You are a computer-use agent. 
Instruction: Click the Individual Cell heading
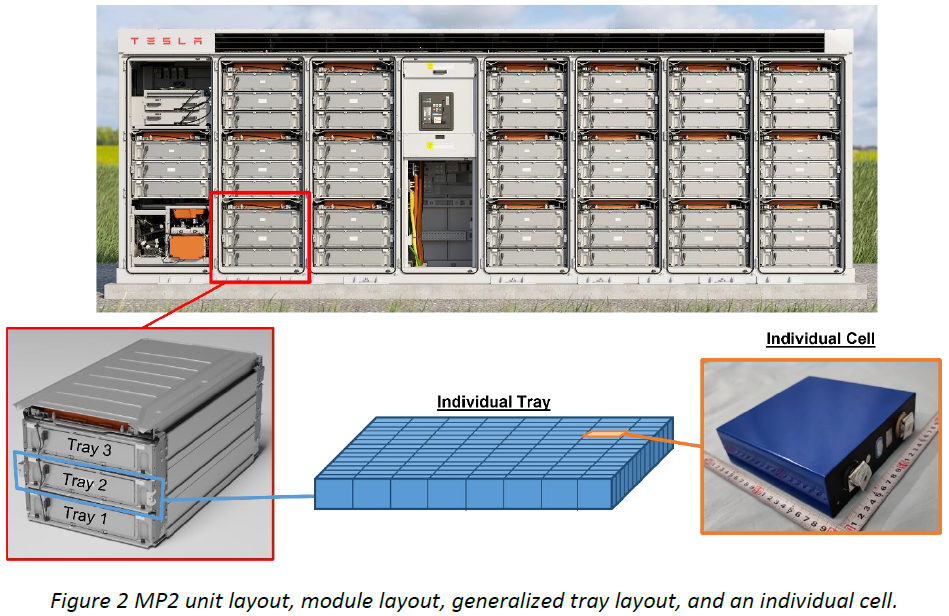[819, 339]
